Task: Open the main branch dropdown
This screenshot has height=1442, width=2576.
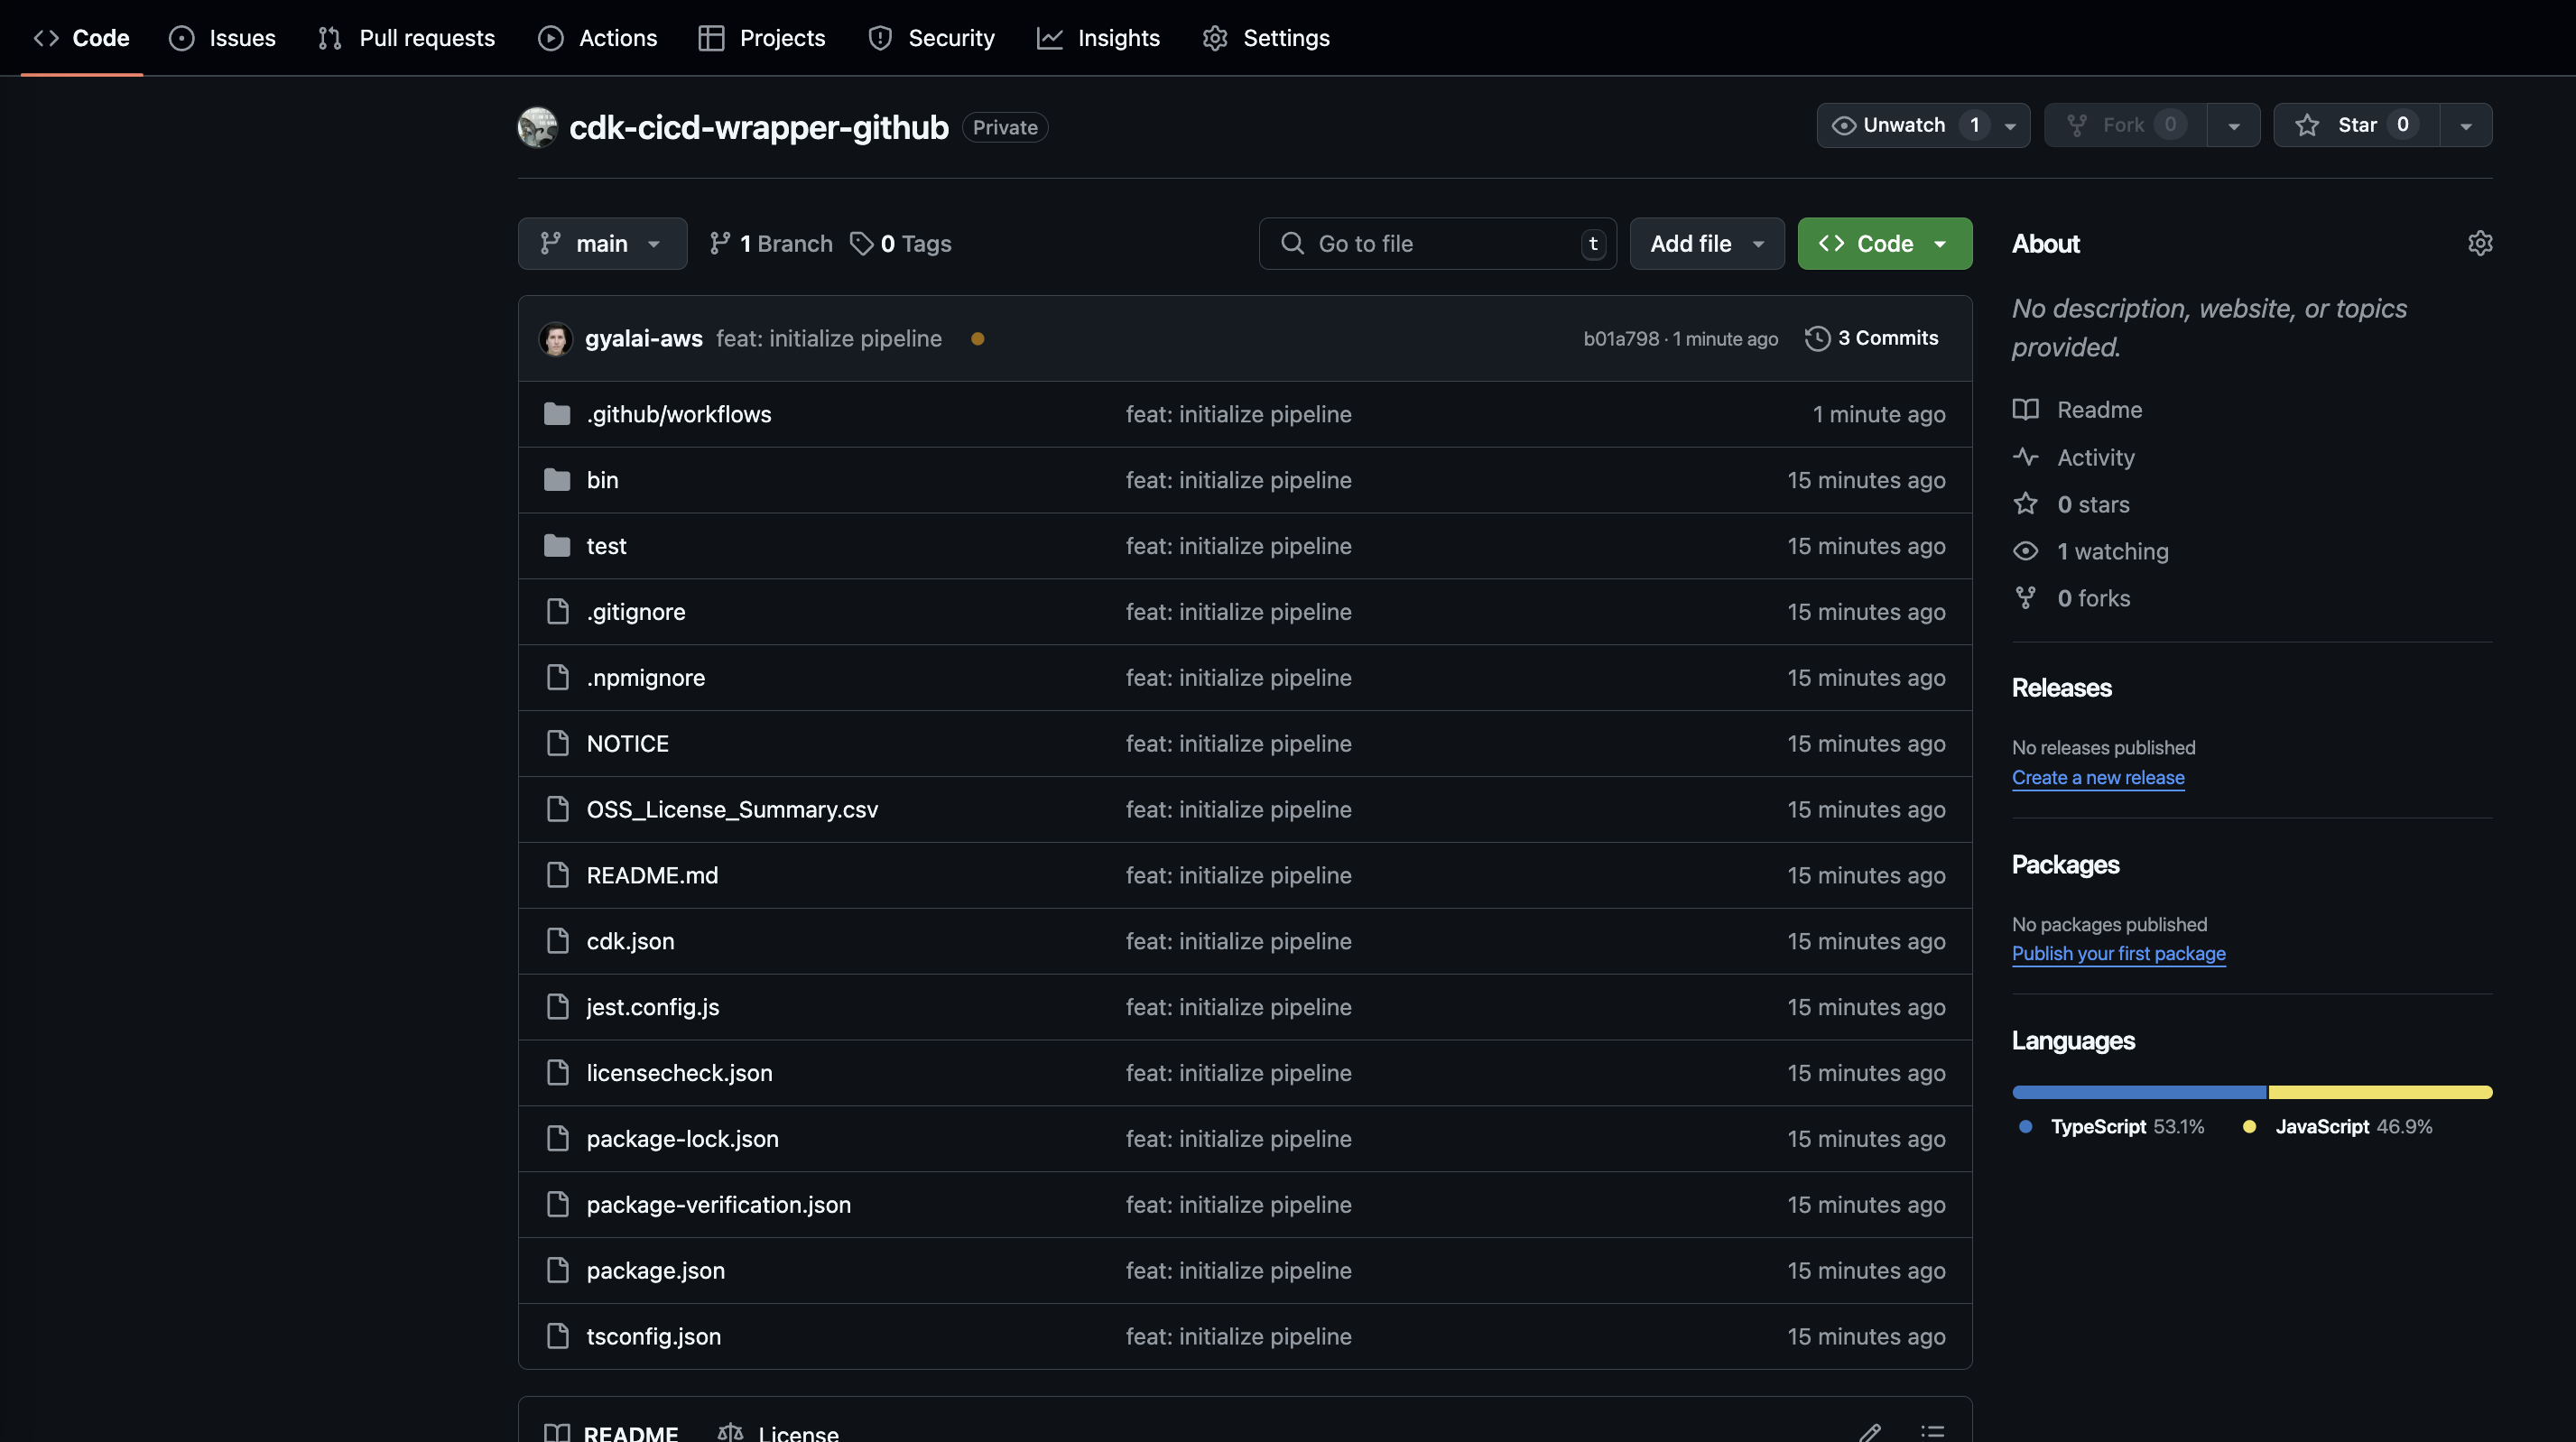Action: 602,243
